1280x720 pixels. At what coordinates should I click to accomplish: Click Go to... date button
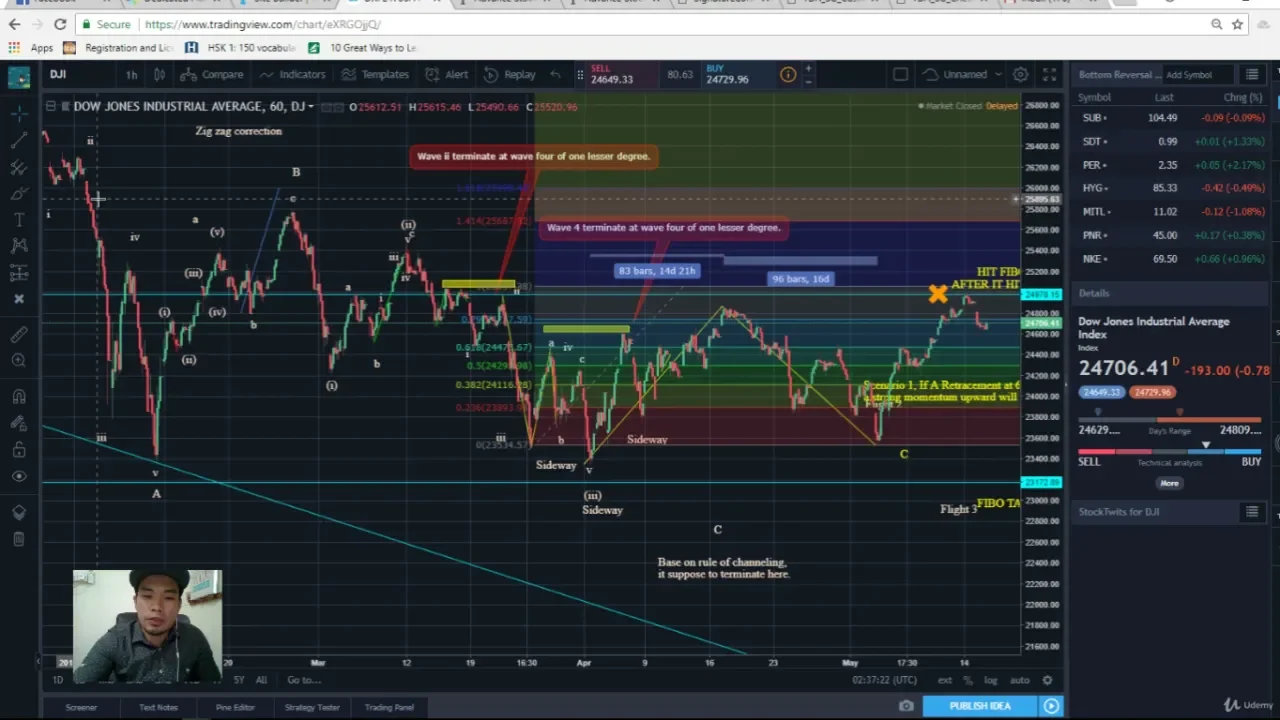303,680
